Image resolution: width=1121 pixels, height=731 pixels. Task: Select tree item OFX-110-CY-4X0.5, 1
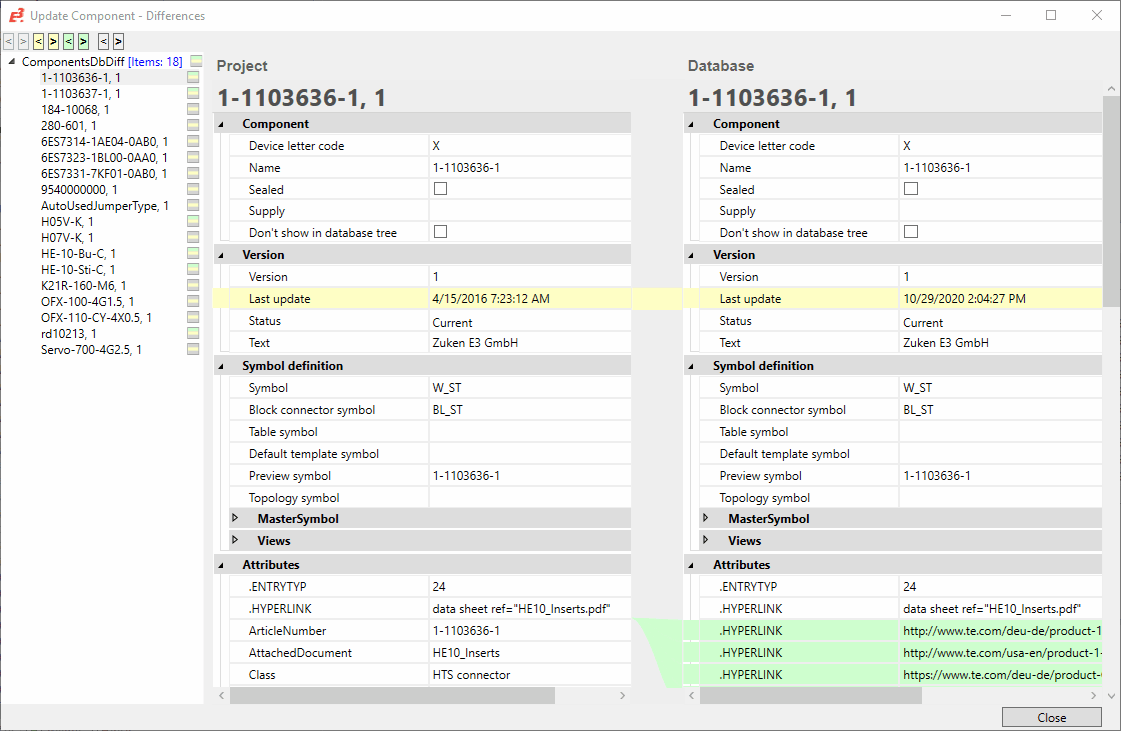(x=97, y=318)
